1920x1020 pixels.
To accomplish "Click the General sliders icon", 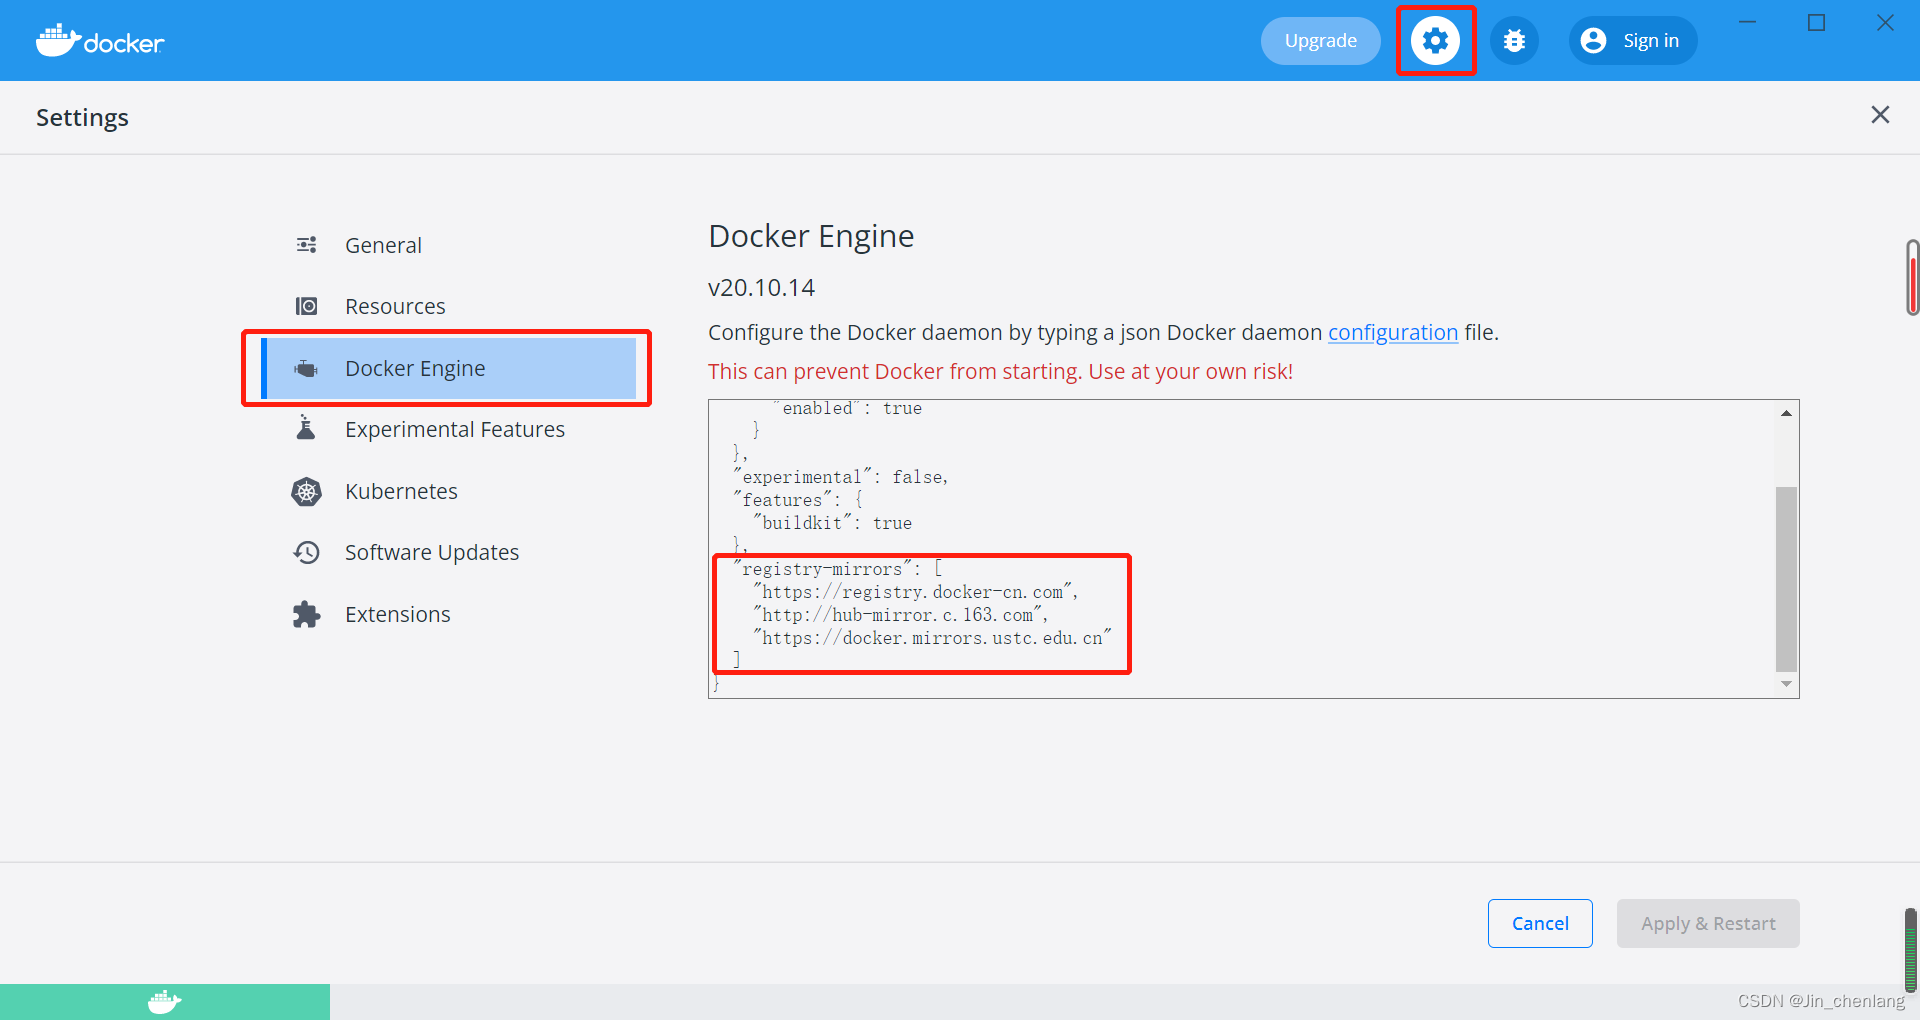I will [306, 245].
